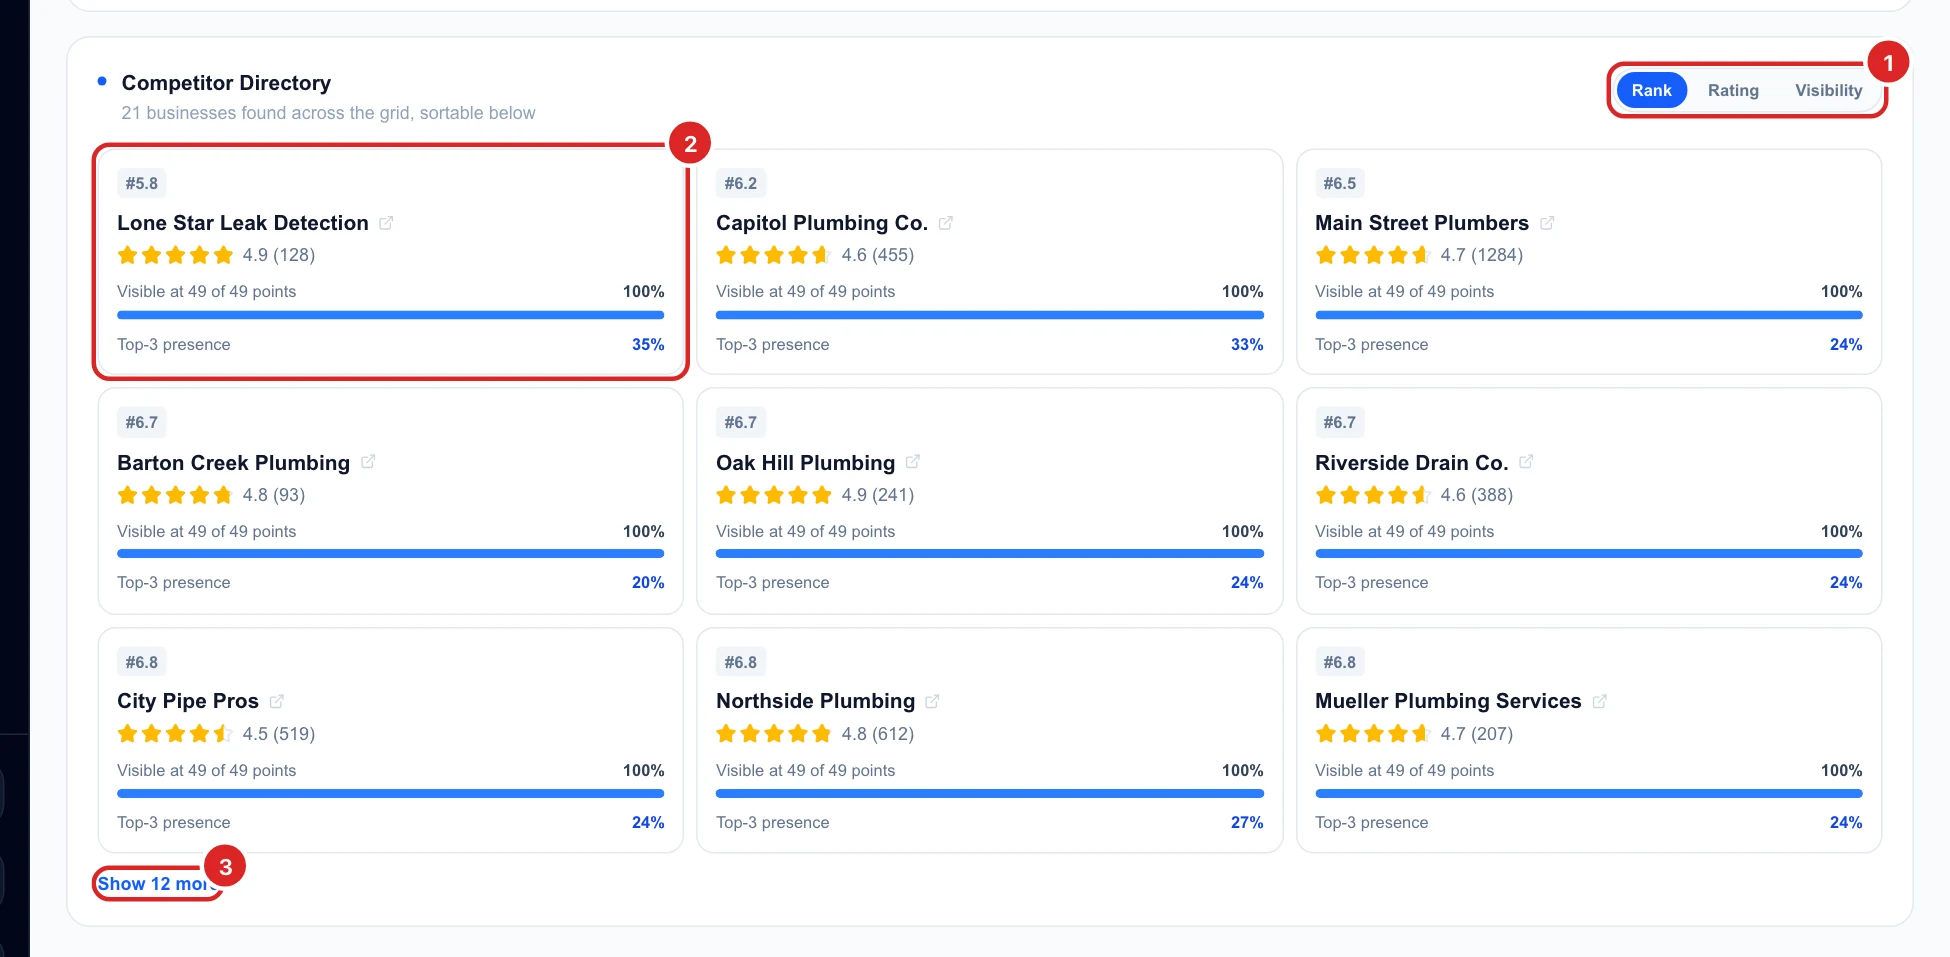Image resolution: width=1950 pixels, height=957 pixels.
Task: Click '4.7 (1284)' rating text
Action: tap(1482, 255)
